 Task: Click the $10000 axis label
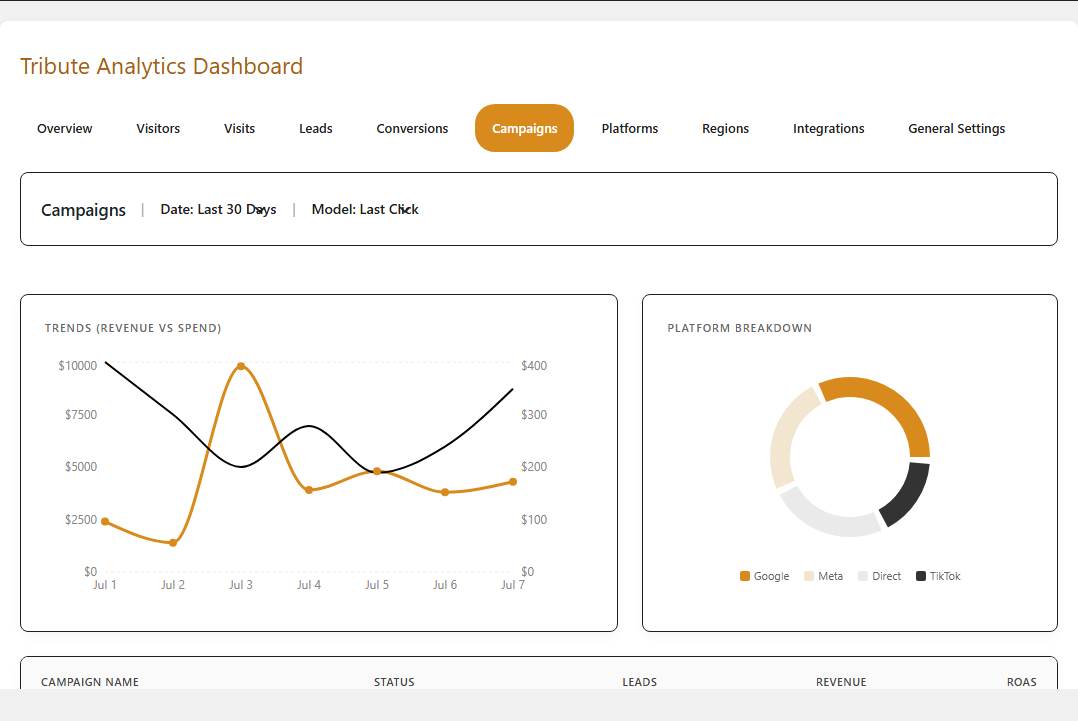(78, 366)
